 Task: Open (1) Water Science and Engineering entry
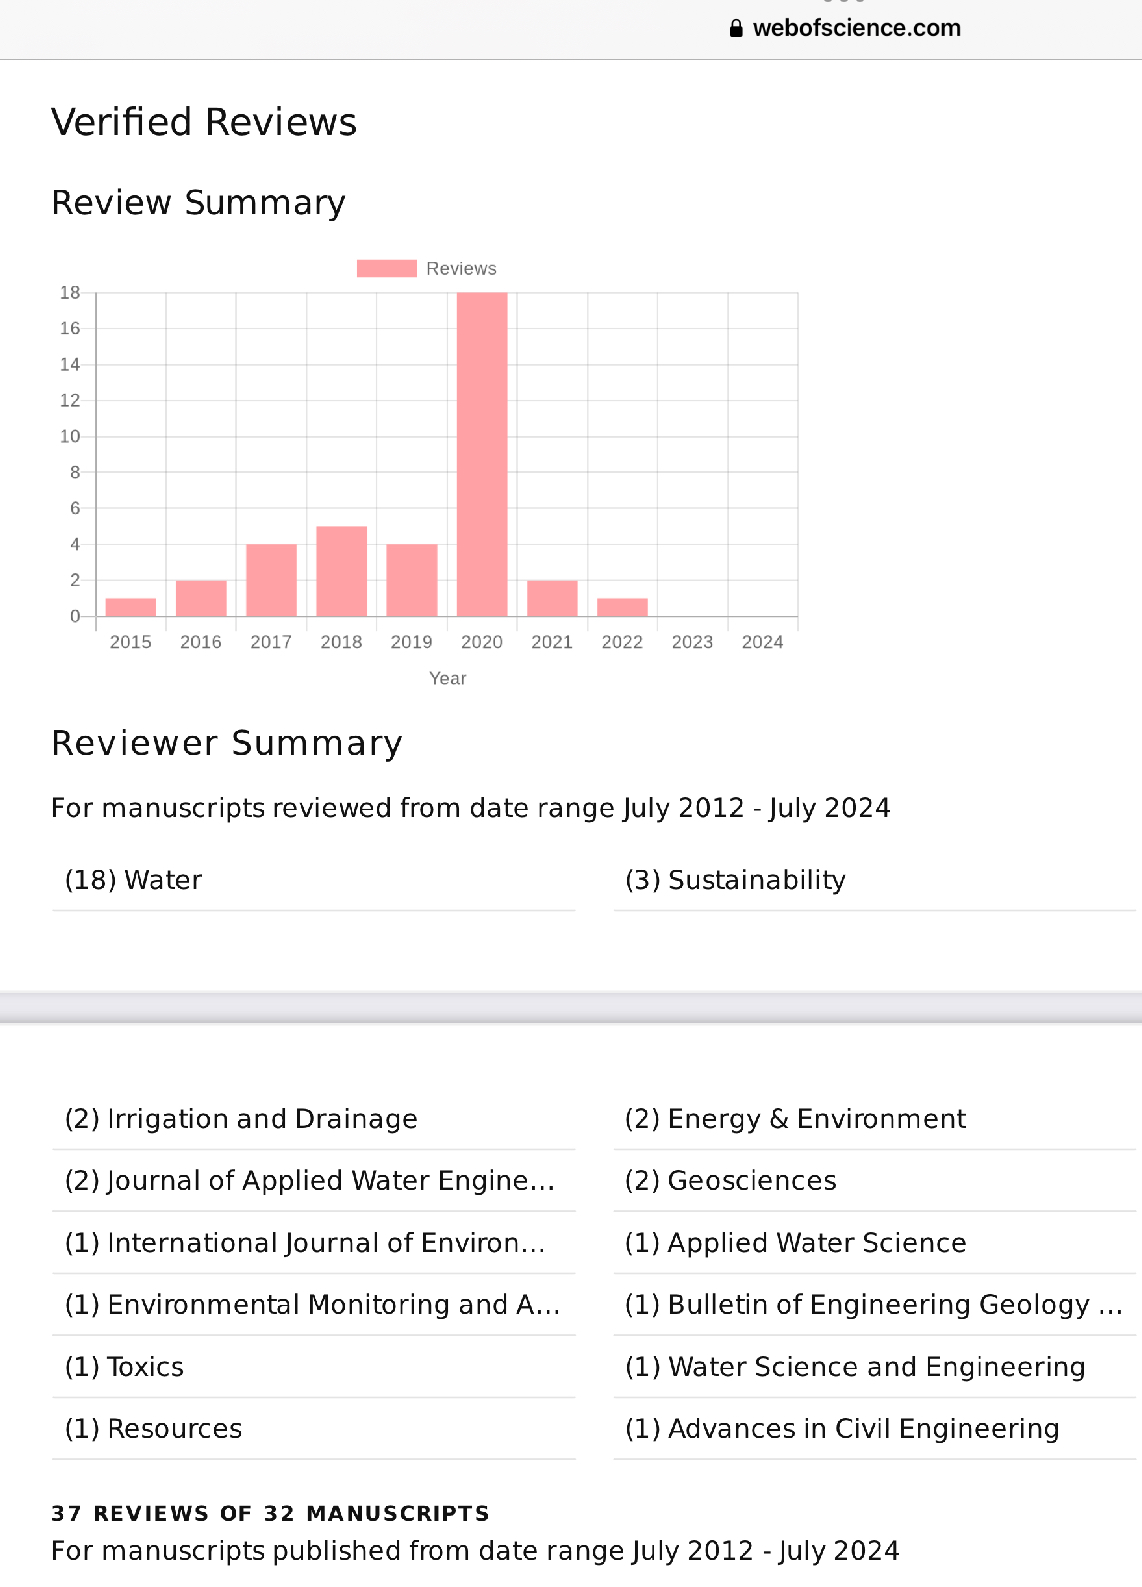click(875, 1367)
